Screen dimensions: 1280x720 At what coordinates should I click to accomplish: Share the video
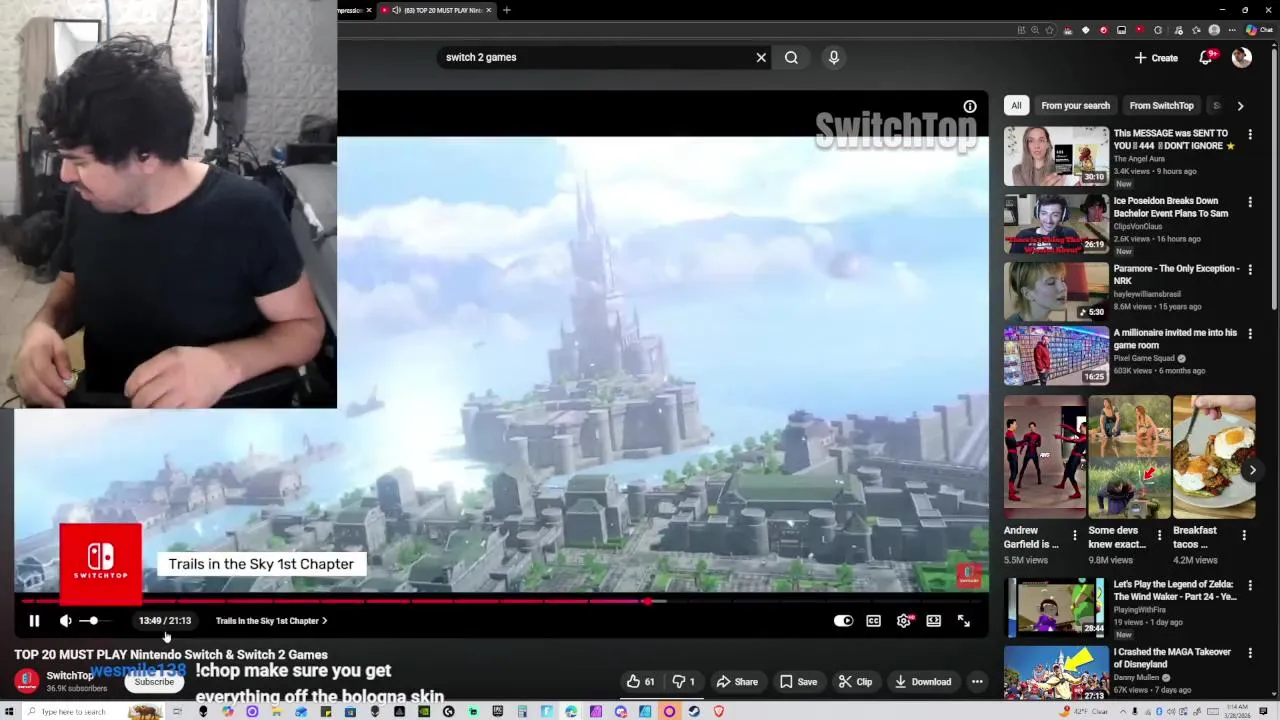point(737,682)
